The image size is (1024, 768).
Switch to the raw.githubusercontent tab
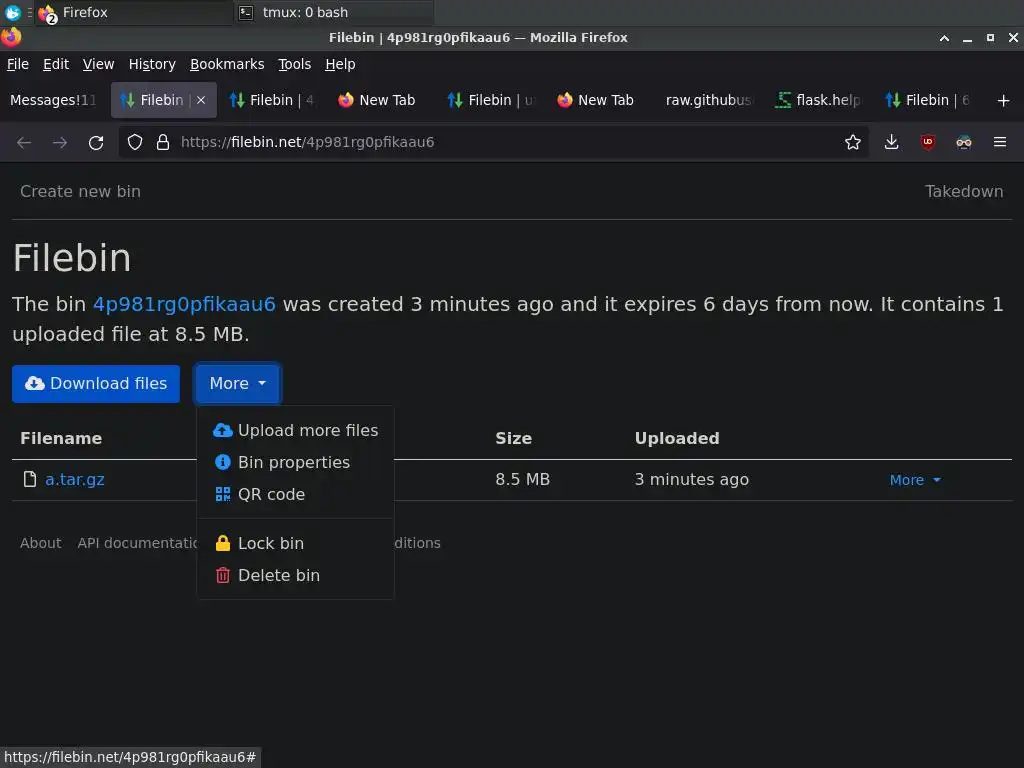pos(708,100)
